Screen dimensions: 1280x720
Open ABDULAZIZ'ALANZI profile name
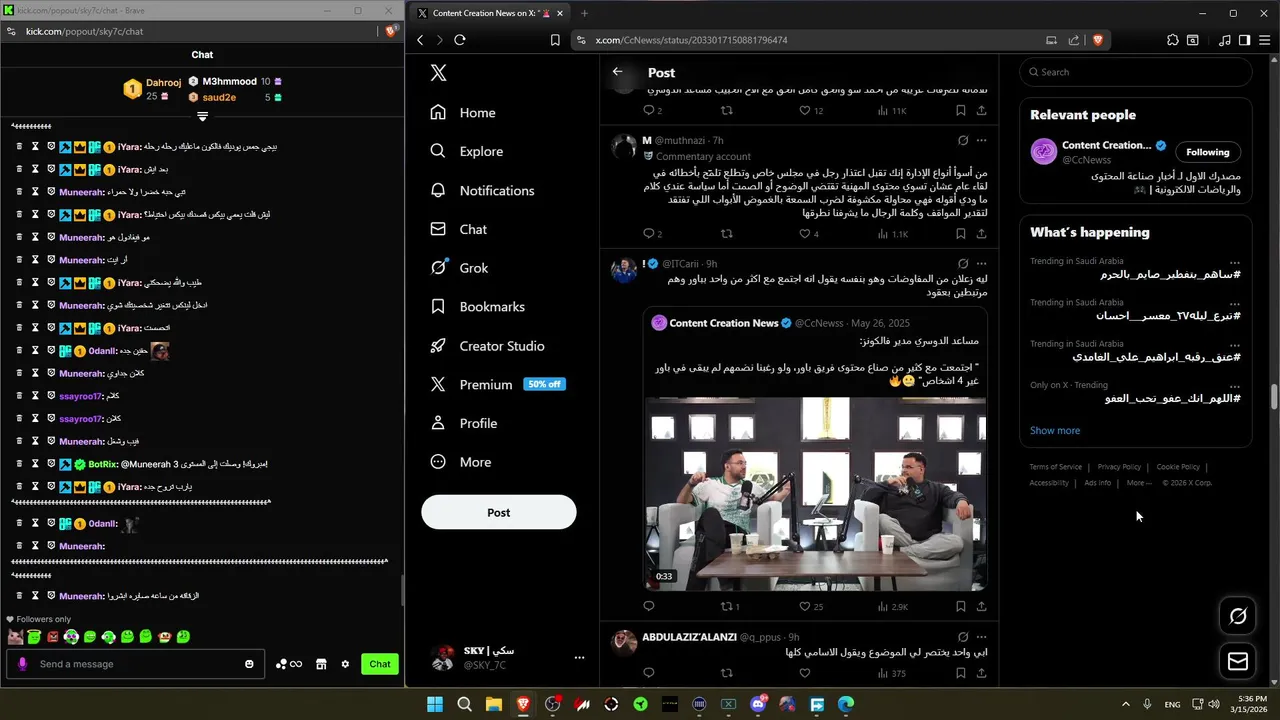click(689, 637)
